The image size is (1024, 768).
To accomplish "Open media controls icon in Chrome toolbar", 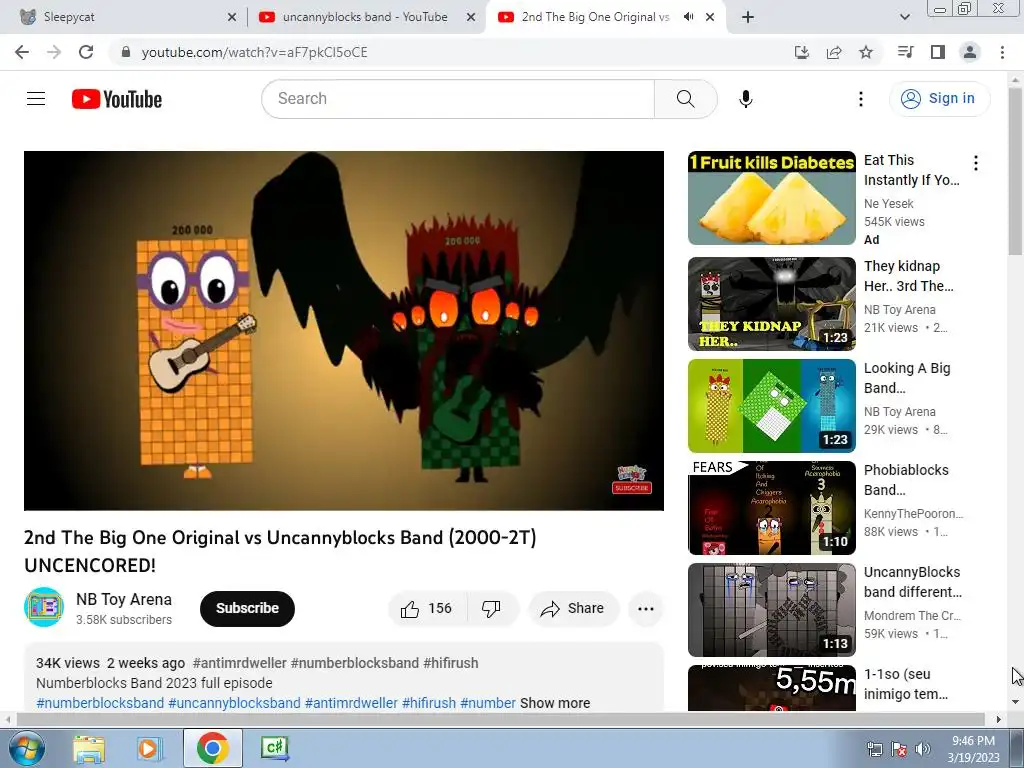I will click(x=905, y=52).
